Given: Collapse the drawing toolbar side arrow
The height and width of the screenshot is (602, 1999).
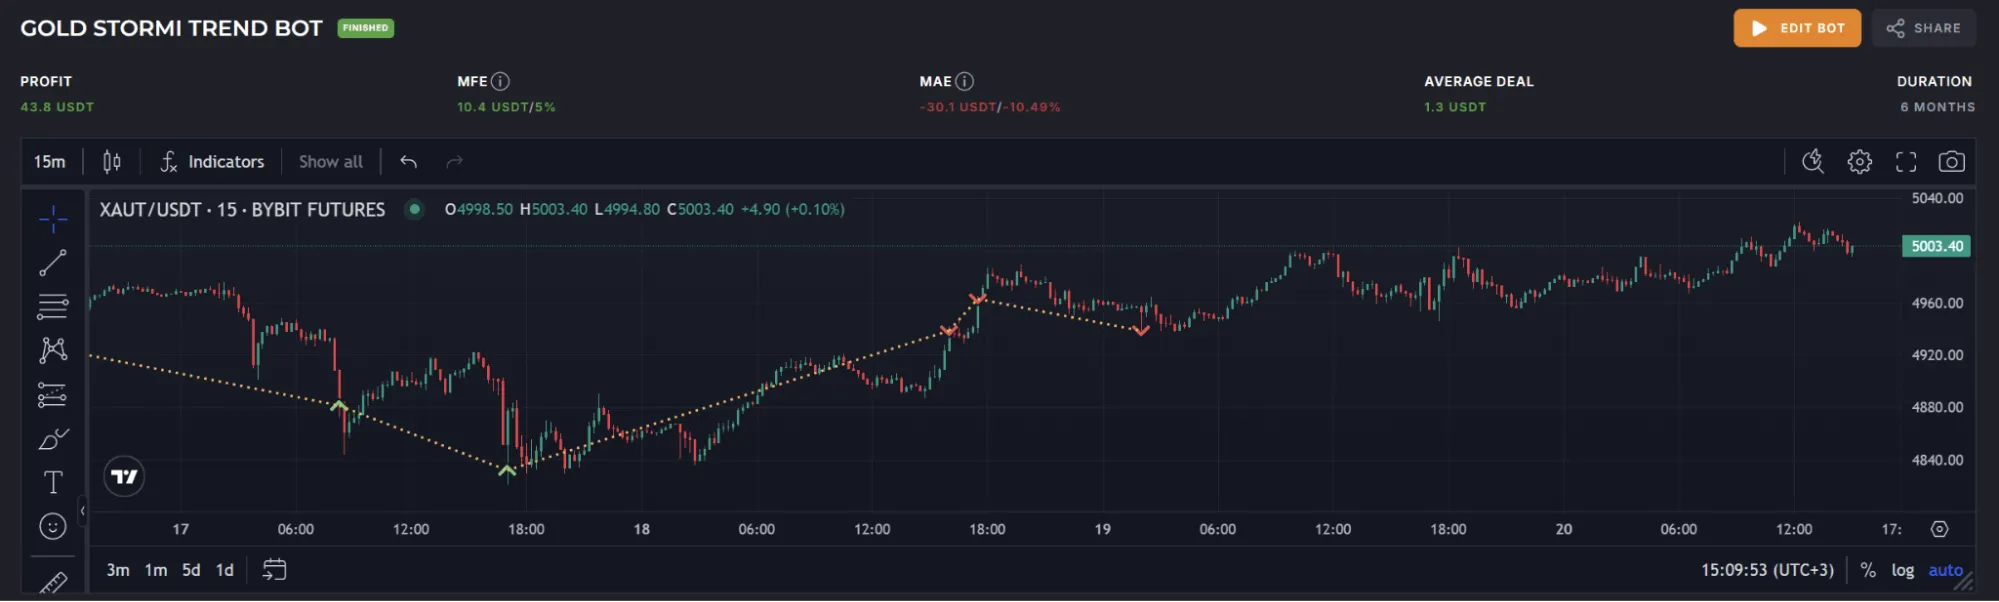Looking at the screenshot, I should 83,511.
